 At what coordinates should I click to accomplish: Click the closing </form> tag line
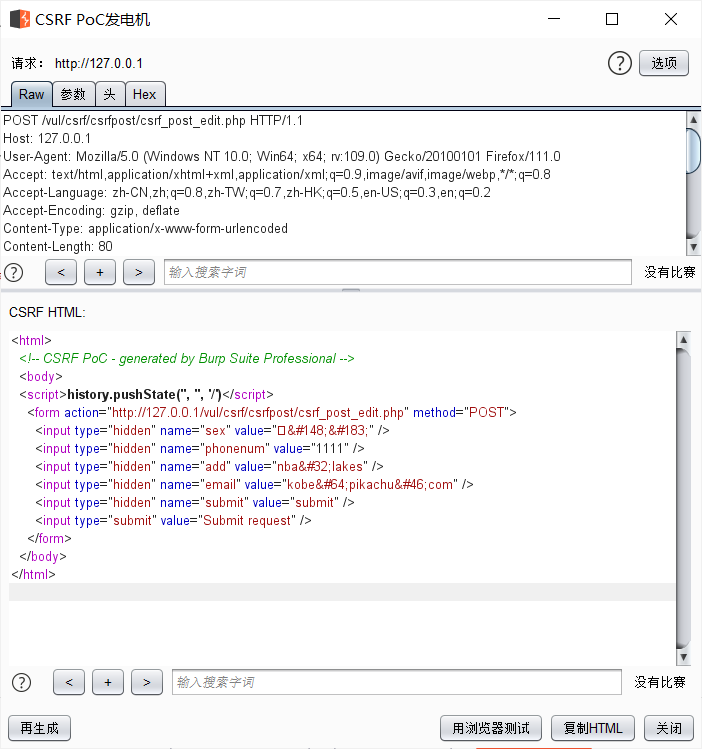pos(49,538)
